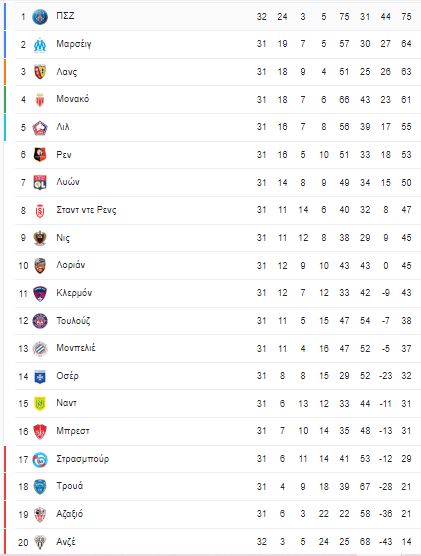Click the Οσέρ team name
Screen dimensions: 421x556
pos(67,376)
